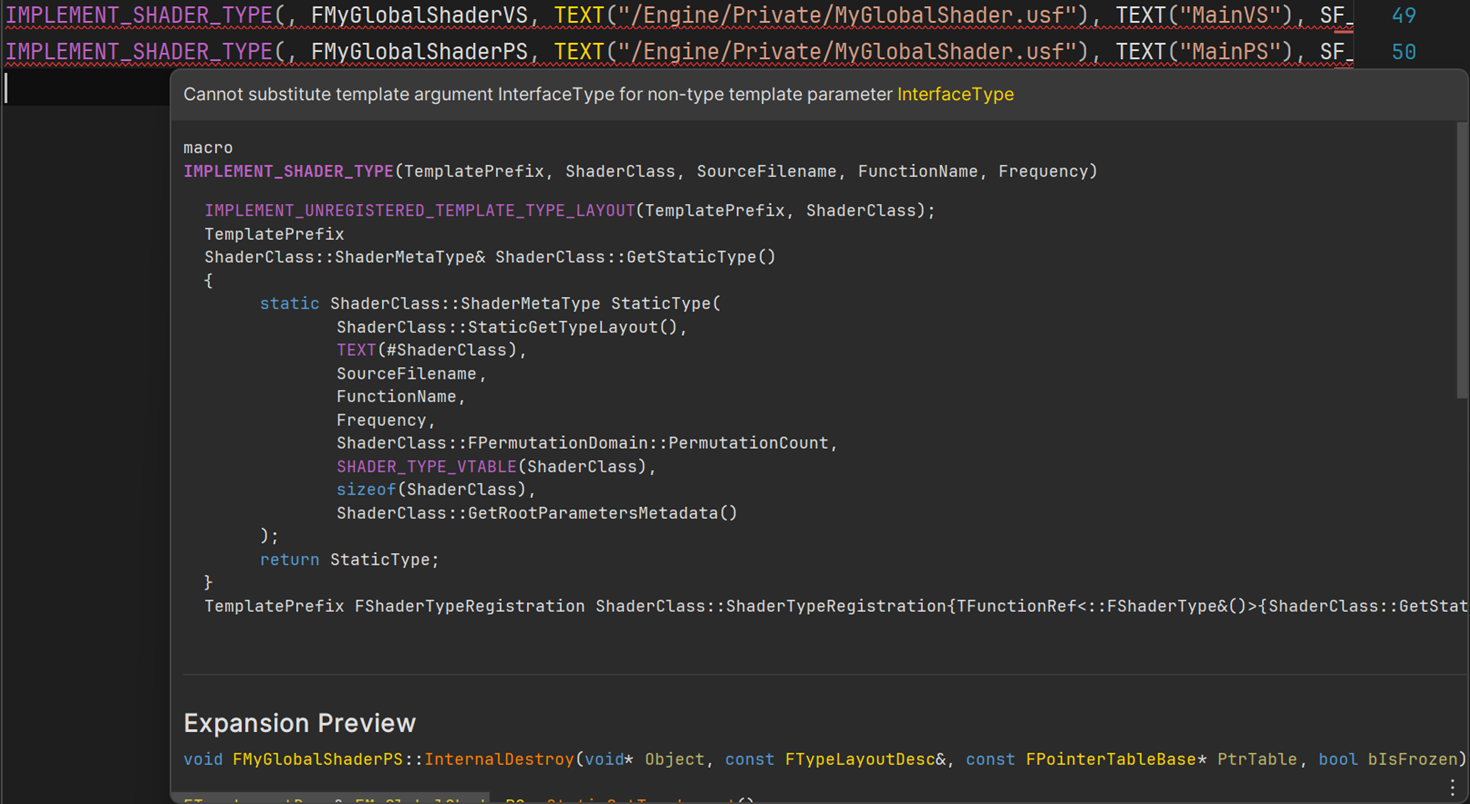Image resolution: width=1470 pixels, height=804 pixels.
Task: Open the tooltip's more options kebab menu
Action: tap(1452, 787)
